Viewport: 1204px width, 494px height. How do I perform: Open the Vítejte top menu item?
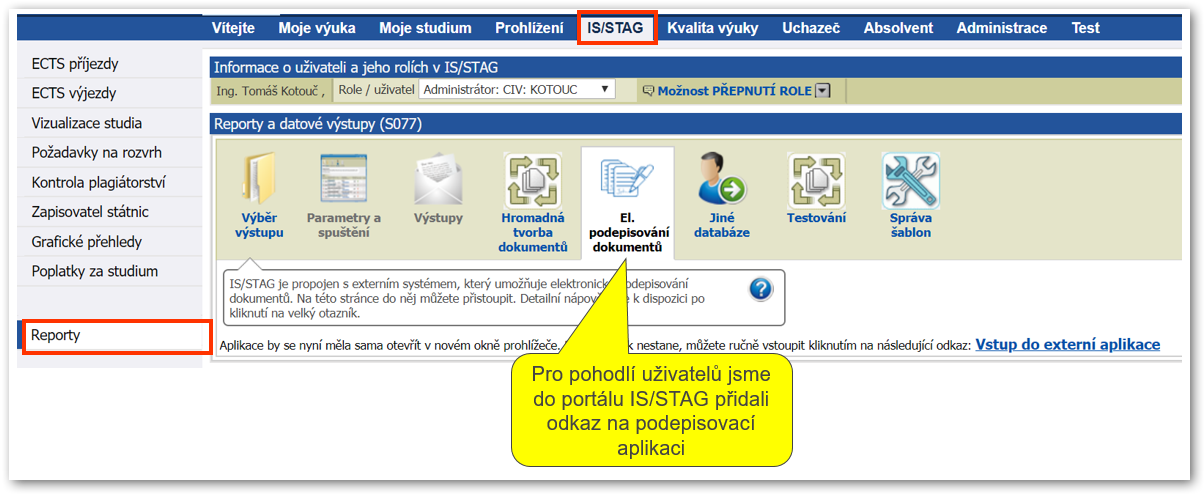point(233,28)
